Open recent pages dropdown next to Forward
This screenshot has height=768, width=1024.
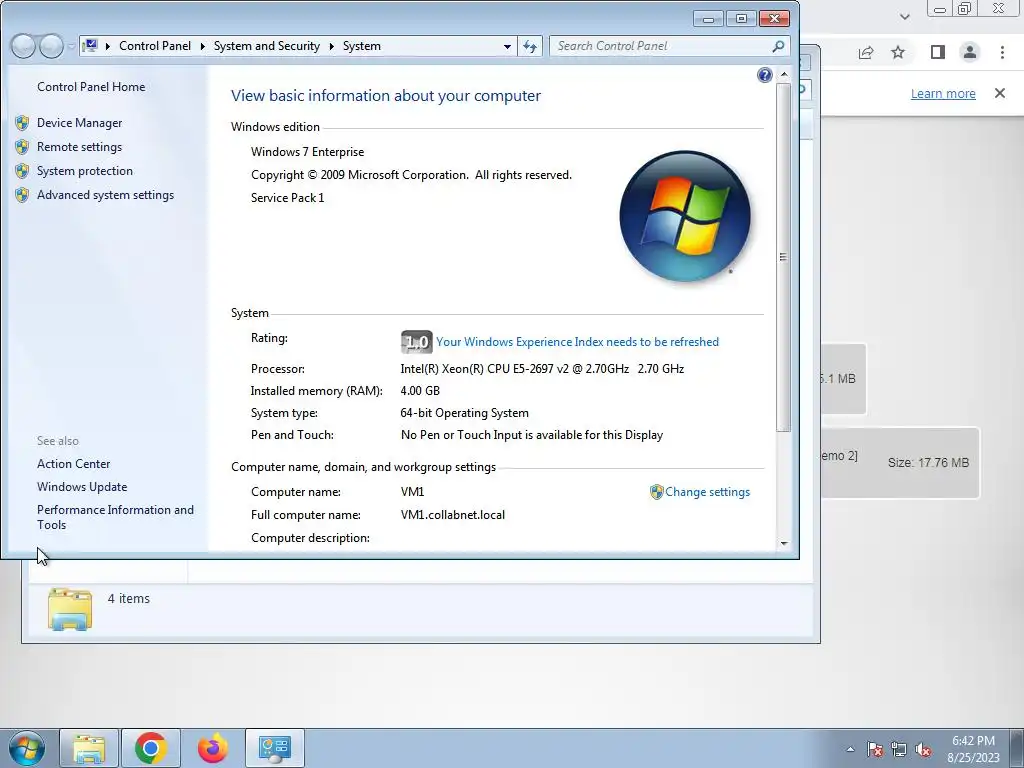coord(71,46)
